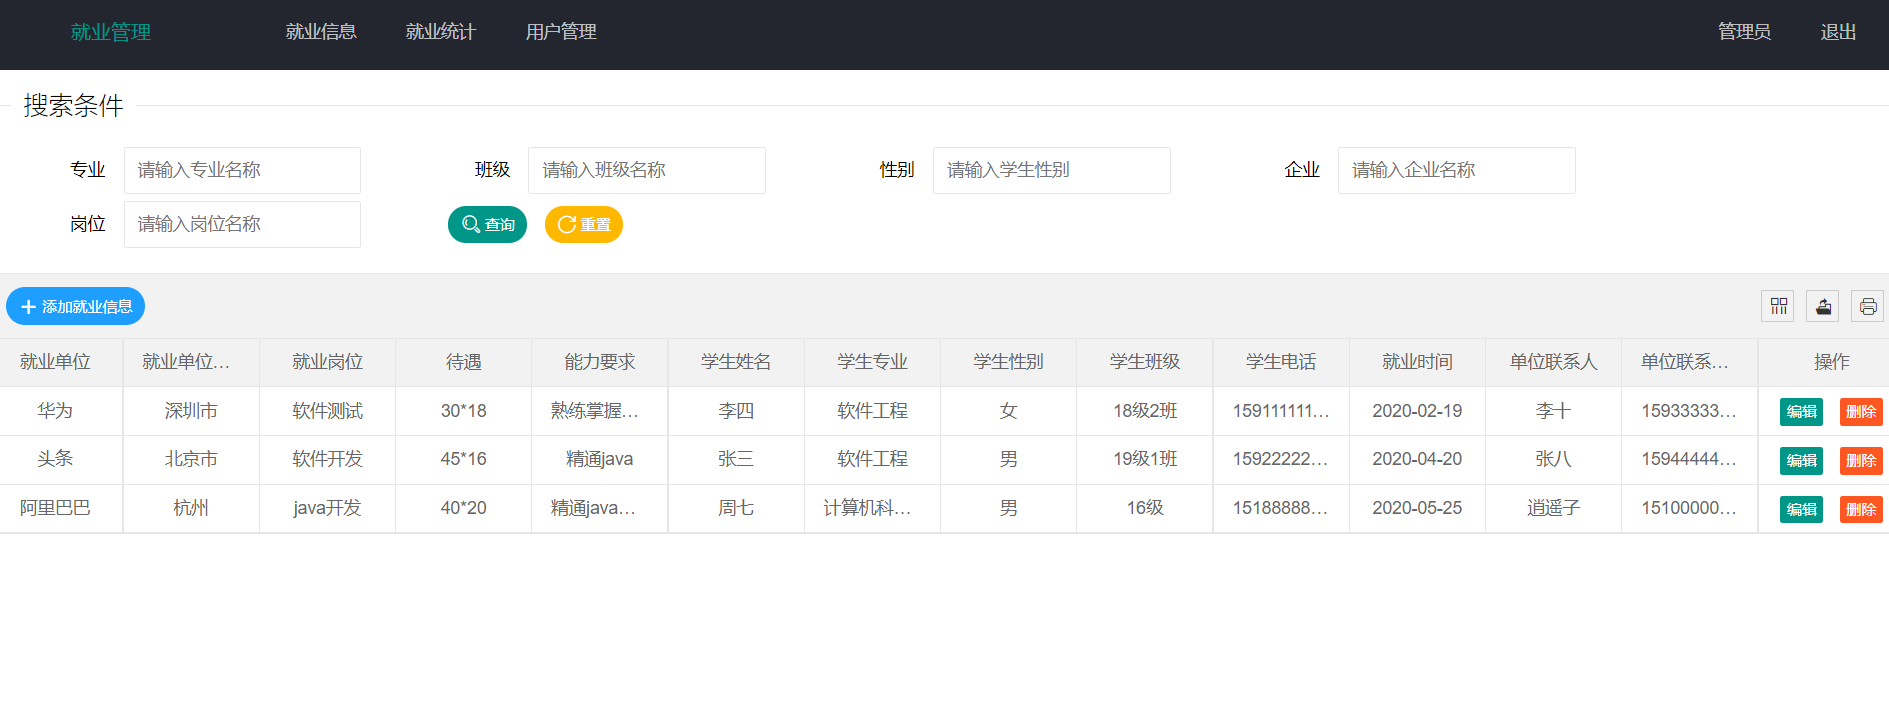Edit the 阿里巴巴 row

(x=1801, y=509)
